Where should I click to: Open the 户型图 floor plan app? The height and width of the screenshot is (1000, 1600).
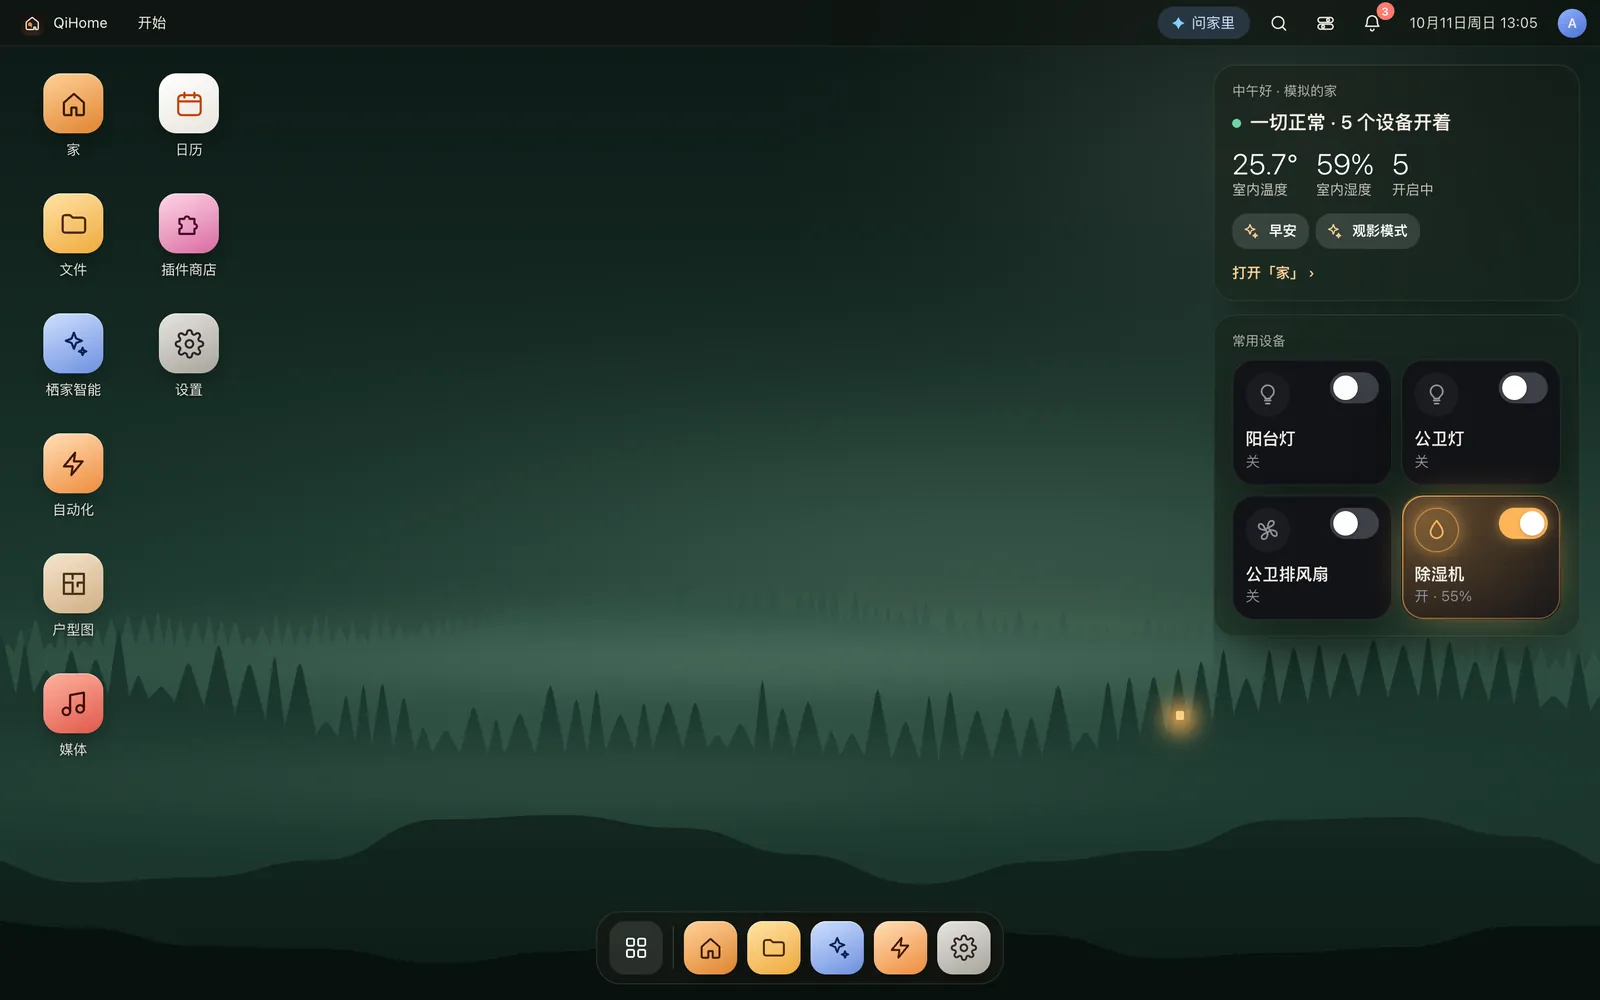[x=73, y=584]
